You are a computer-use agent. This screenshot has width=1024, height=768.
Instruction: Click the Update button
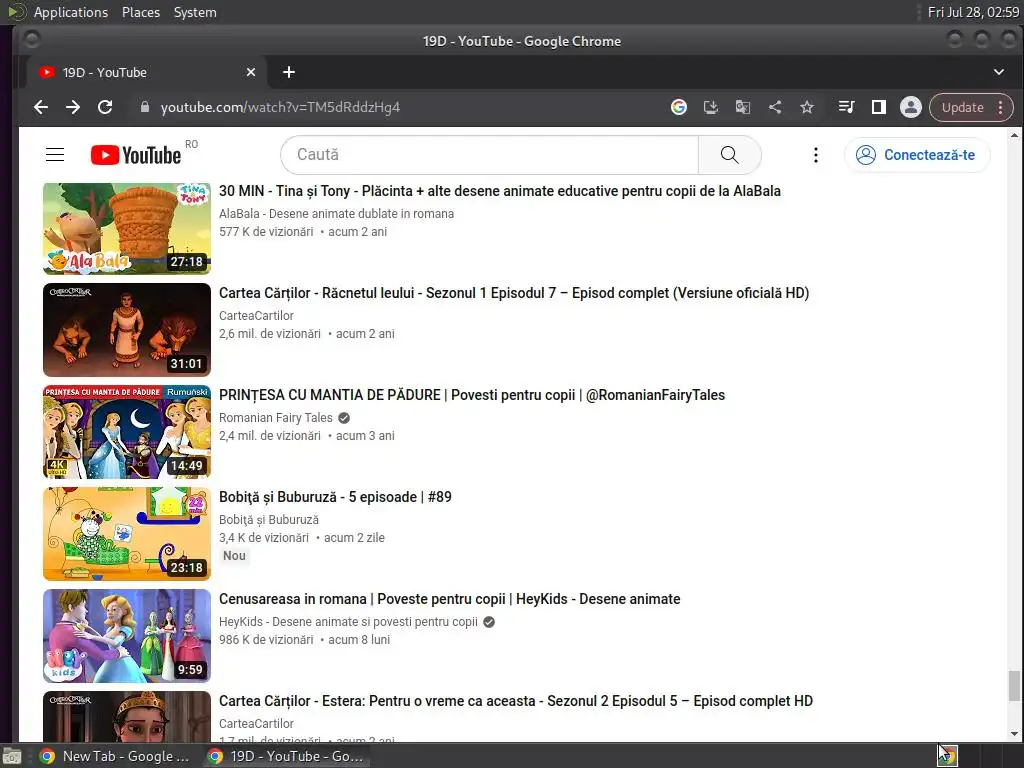click(x=962, y=107)
